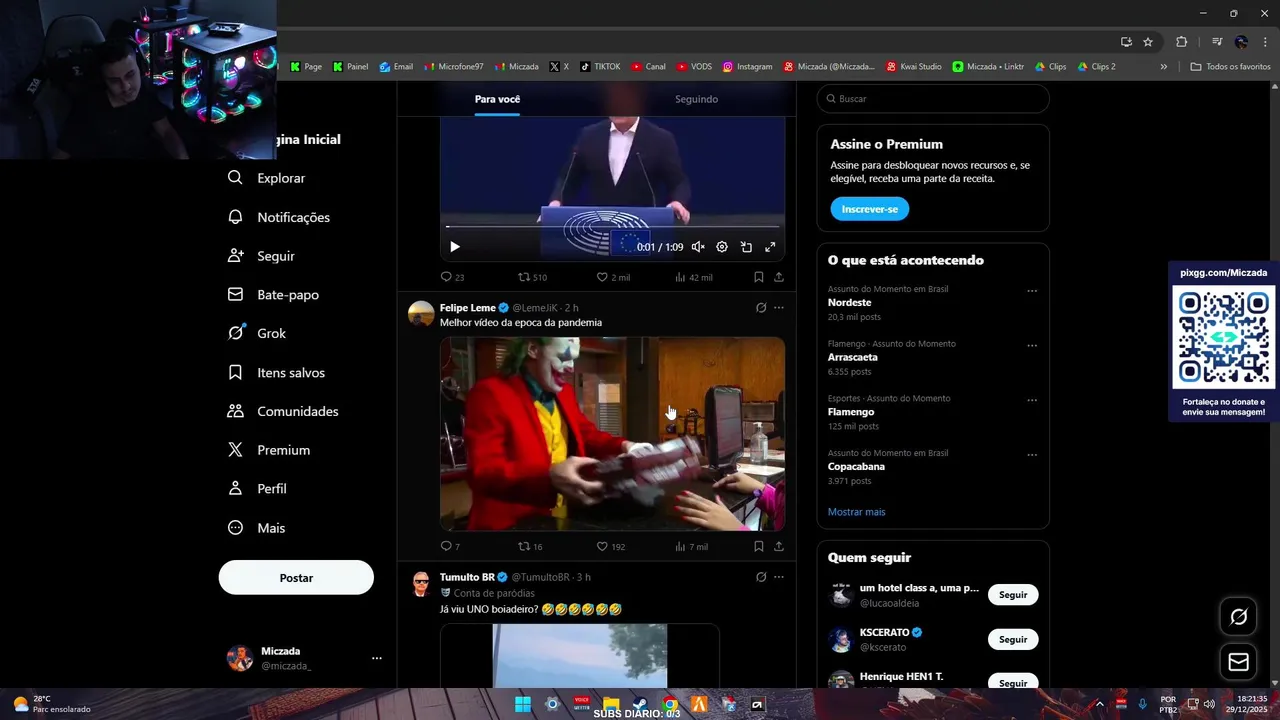The height and width of the screenshot is (720, 1280).
Task: View Felipe Leme post 7 mil views
Action: (x=691, y=547)
